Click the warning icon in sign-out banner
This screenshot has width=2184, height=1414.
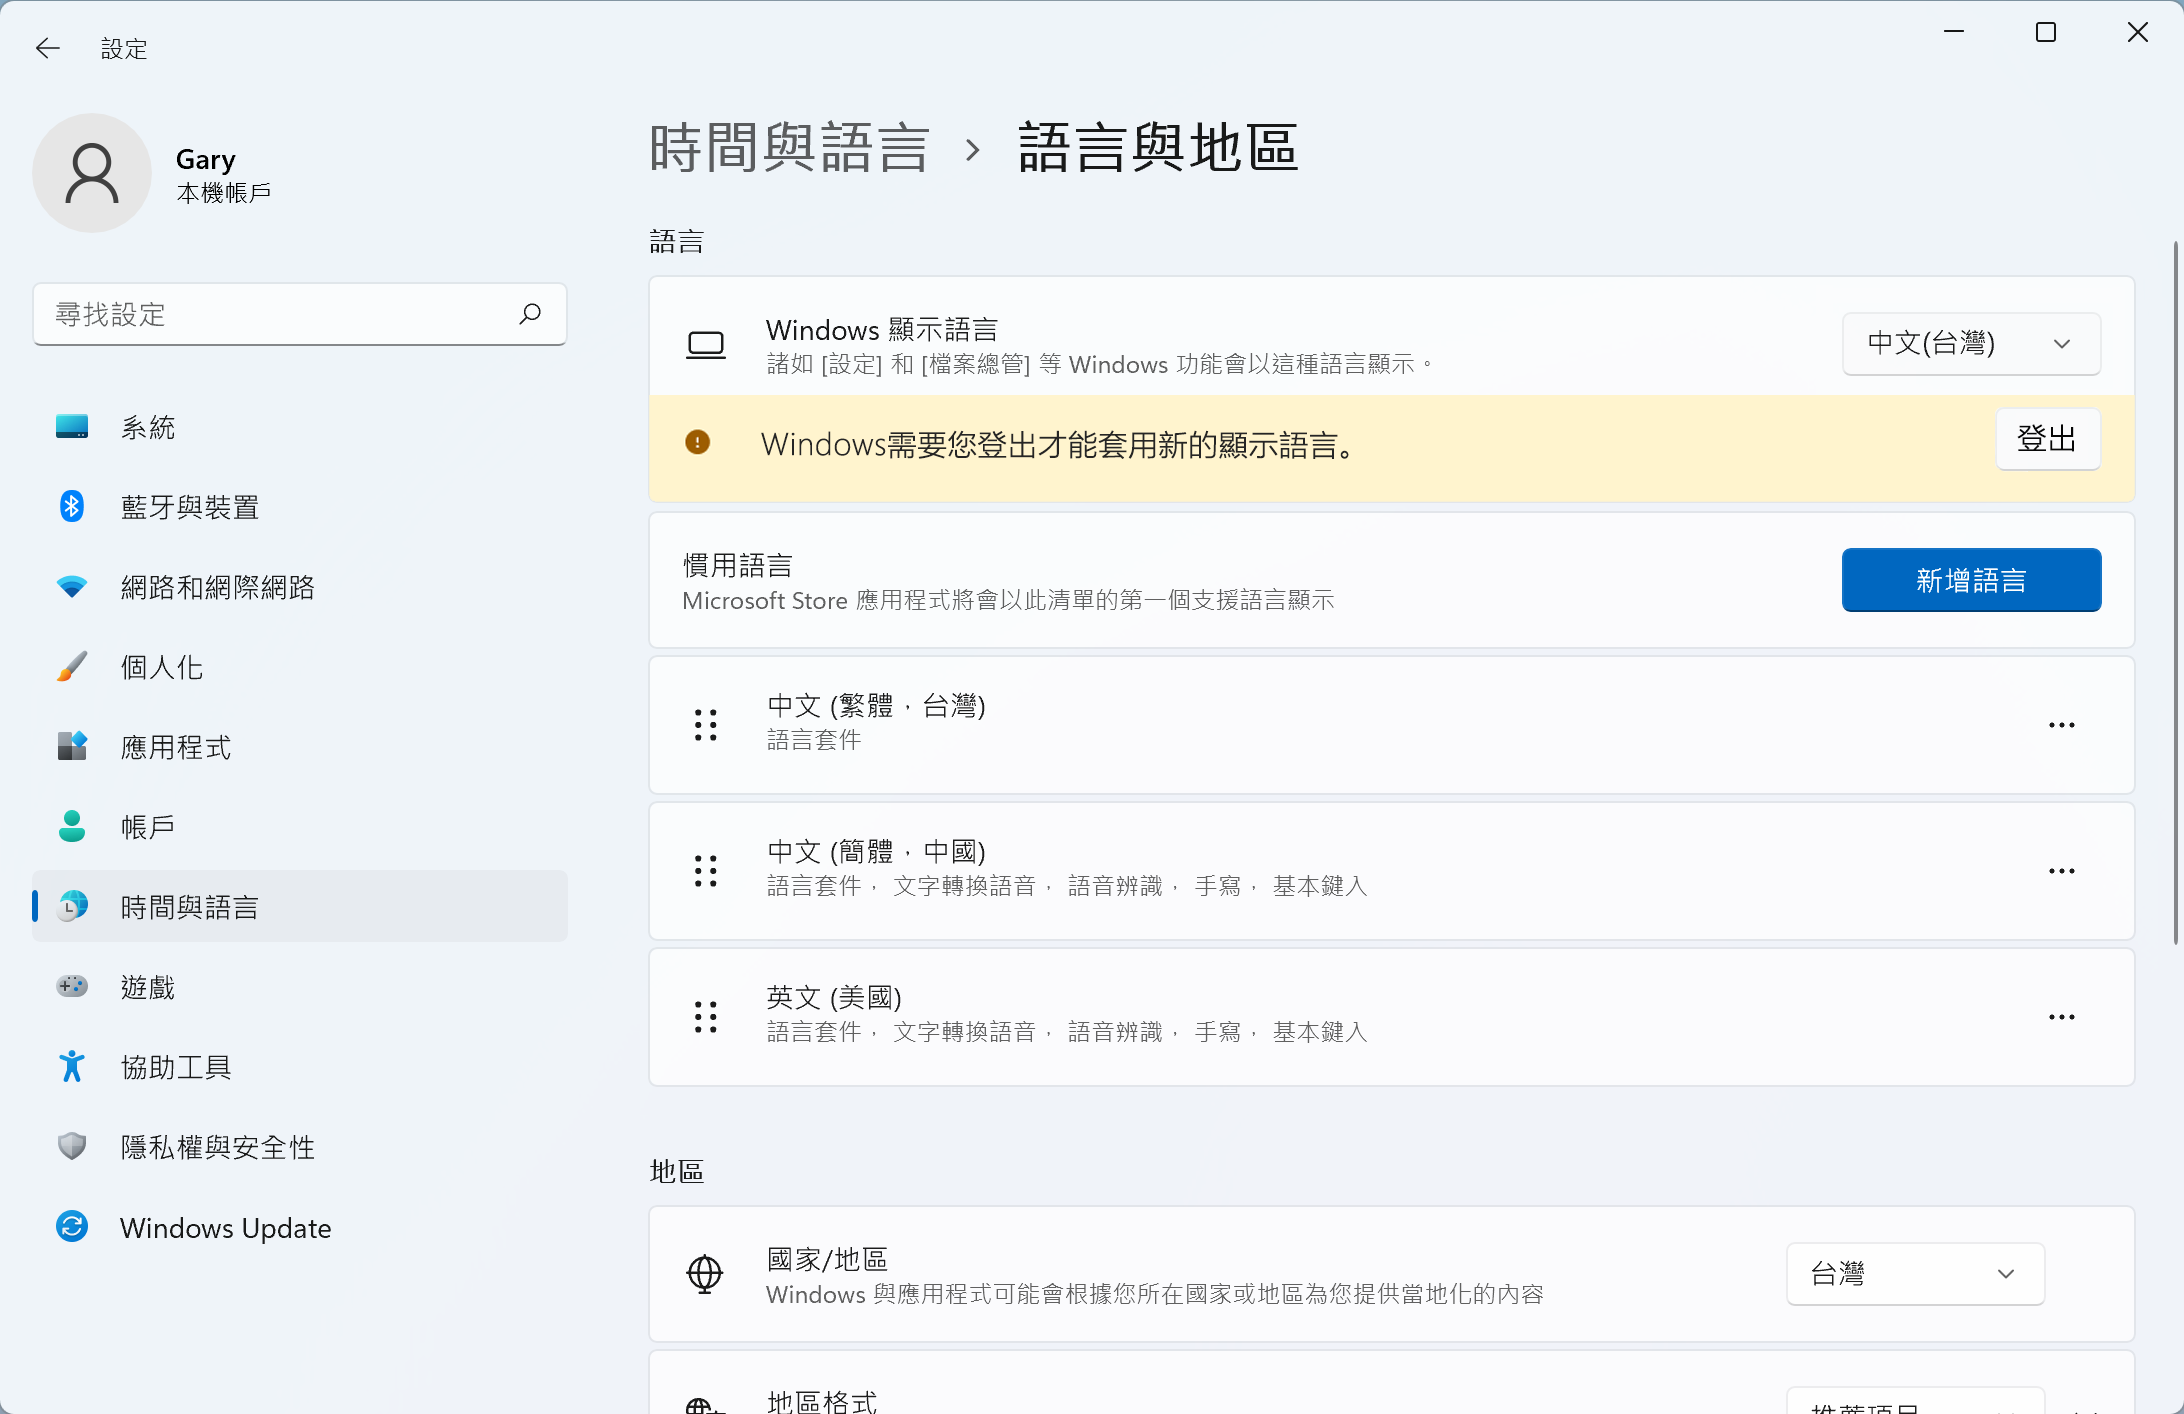pos(698,442)
